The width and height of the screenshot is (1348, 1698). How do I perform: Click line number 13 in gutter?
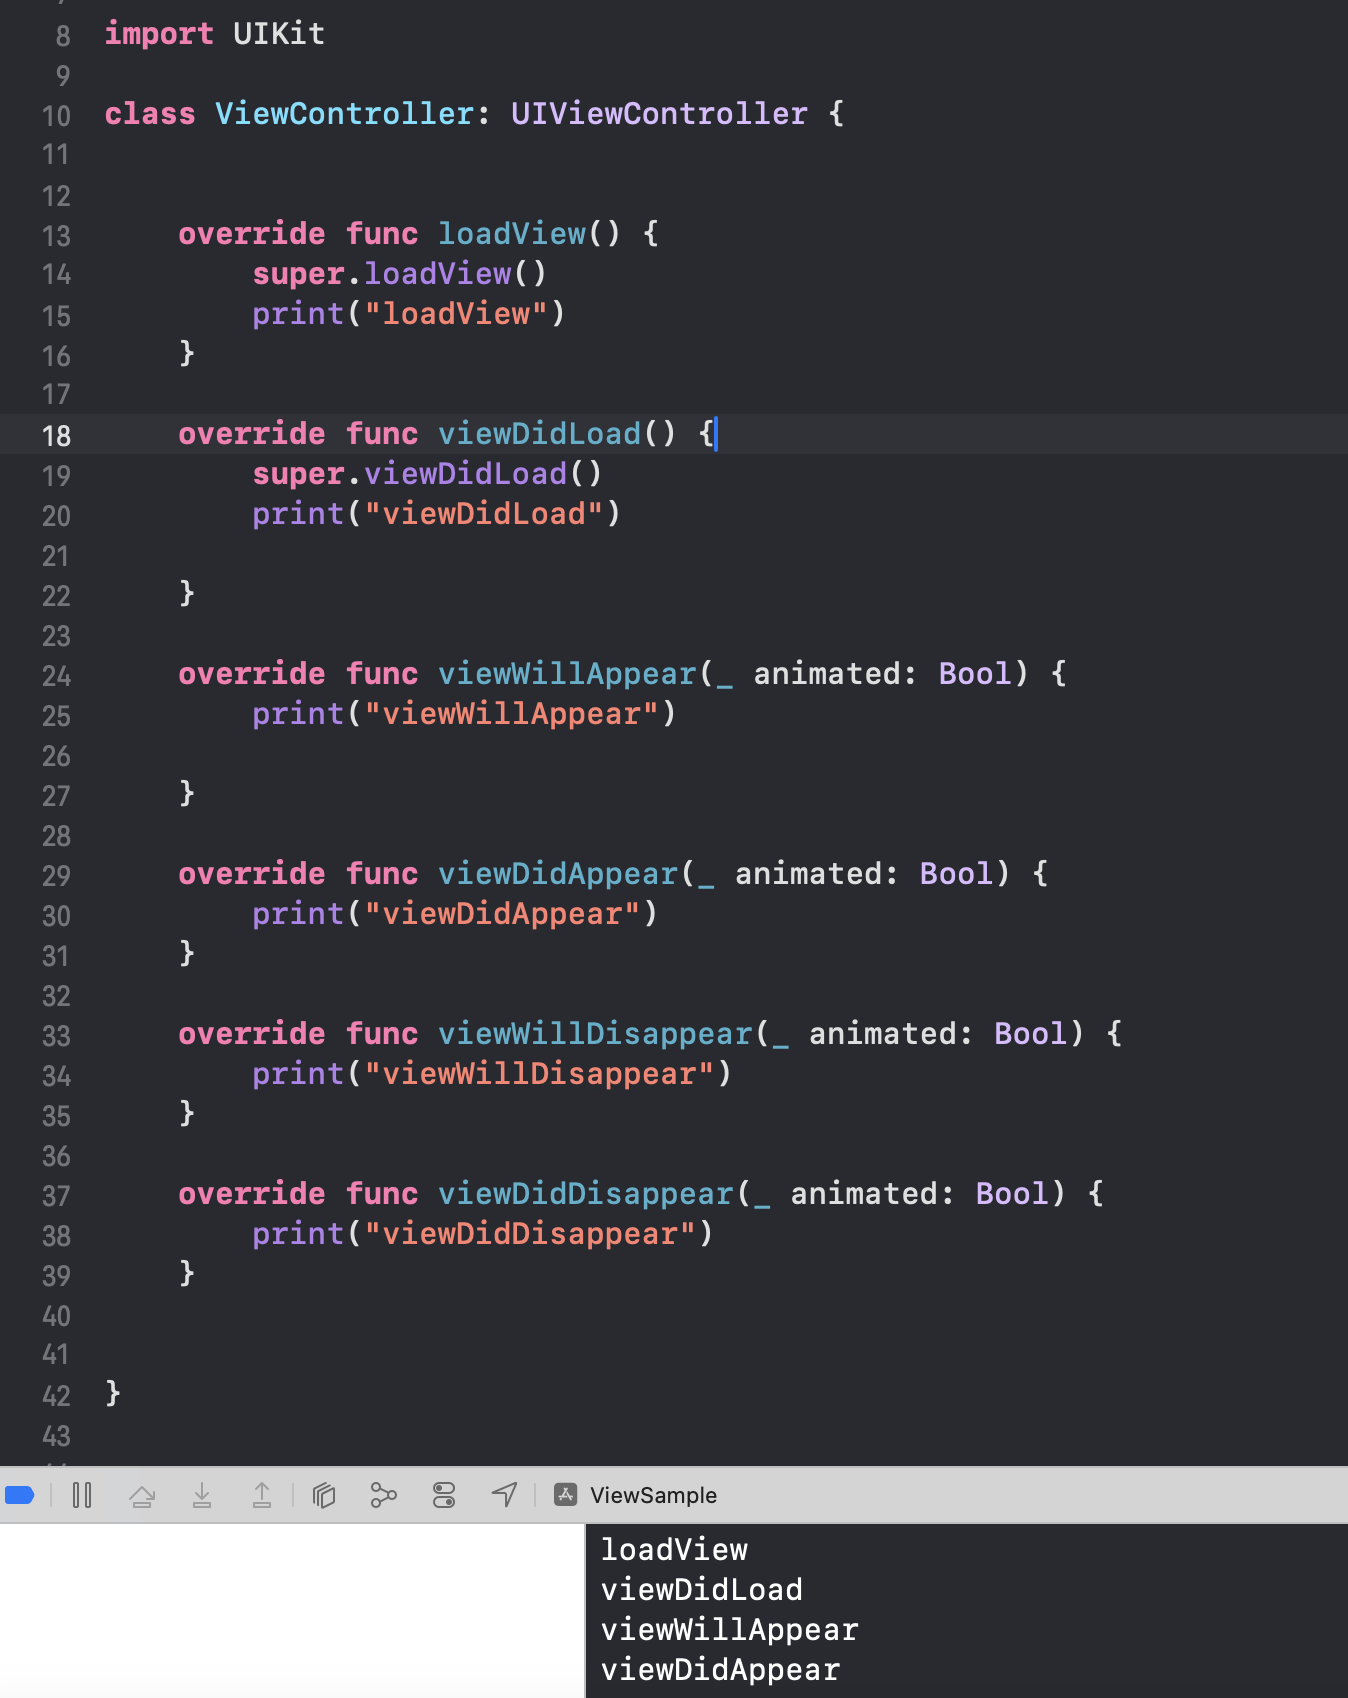57,236
